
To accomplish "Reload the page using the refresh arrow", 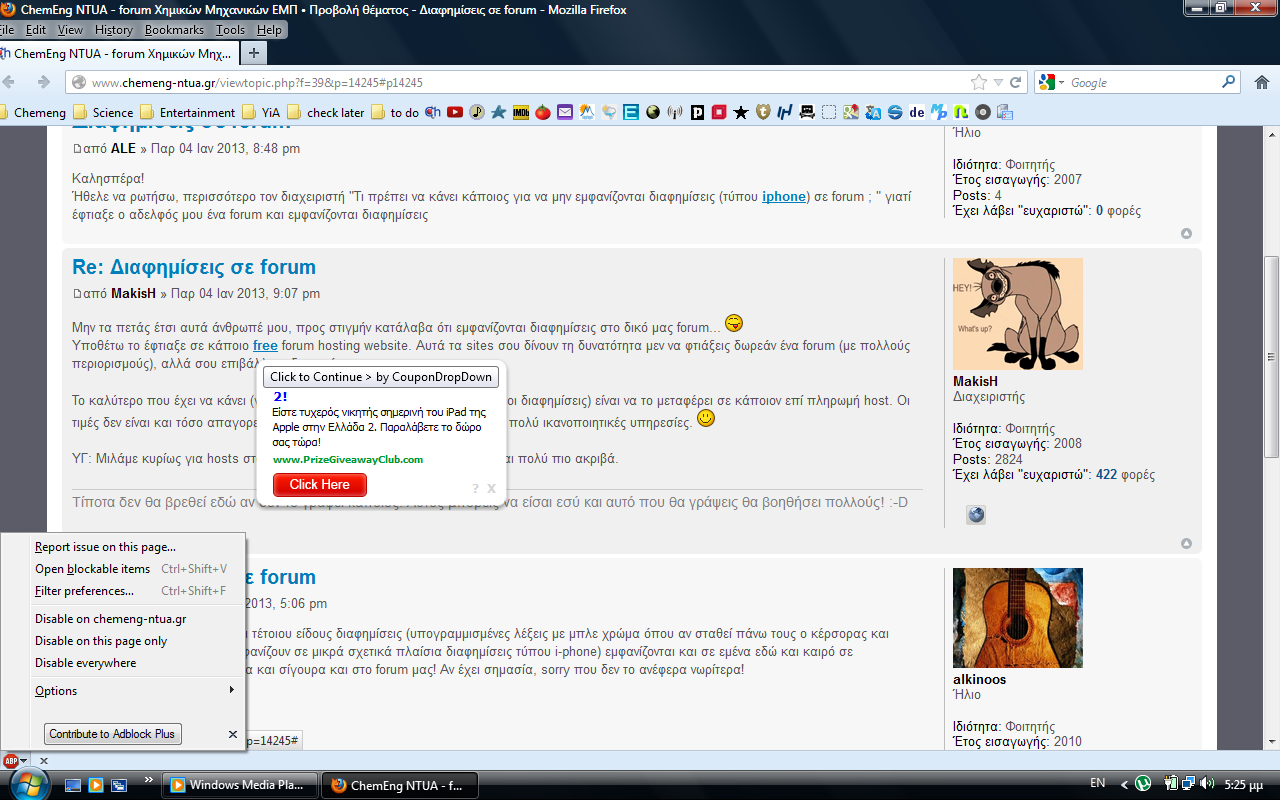I will (1016, 82).
